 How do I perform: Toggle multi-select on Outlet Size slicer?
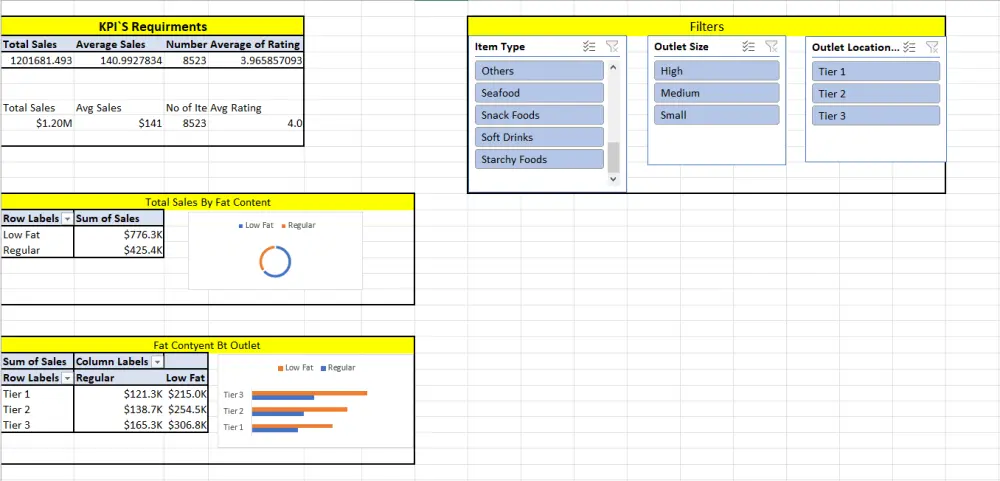749,47
